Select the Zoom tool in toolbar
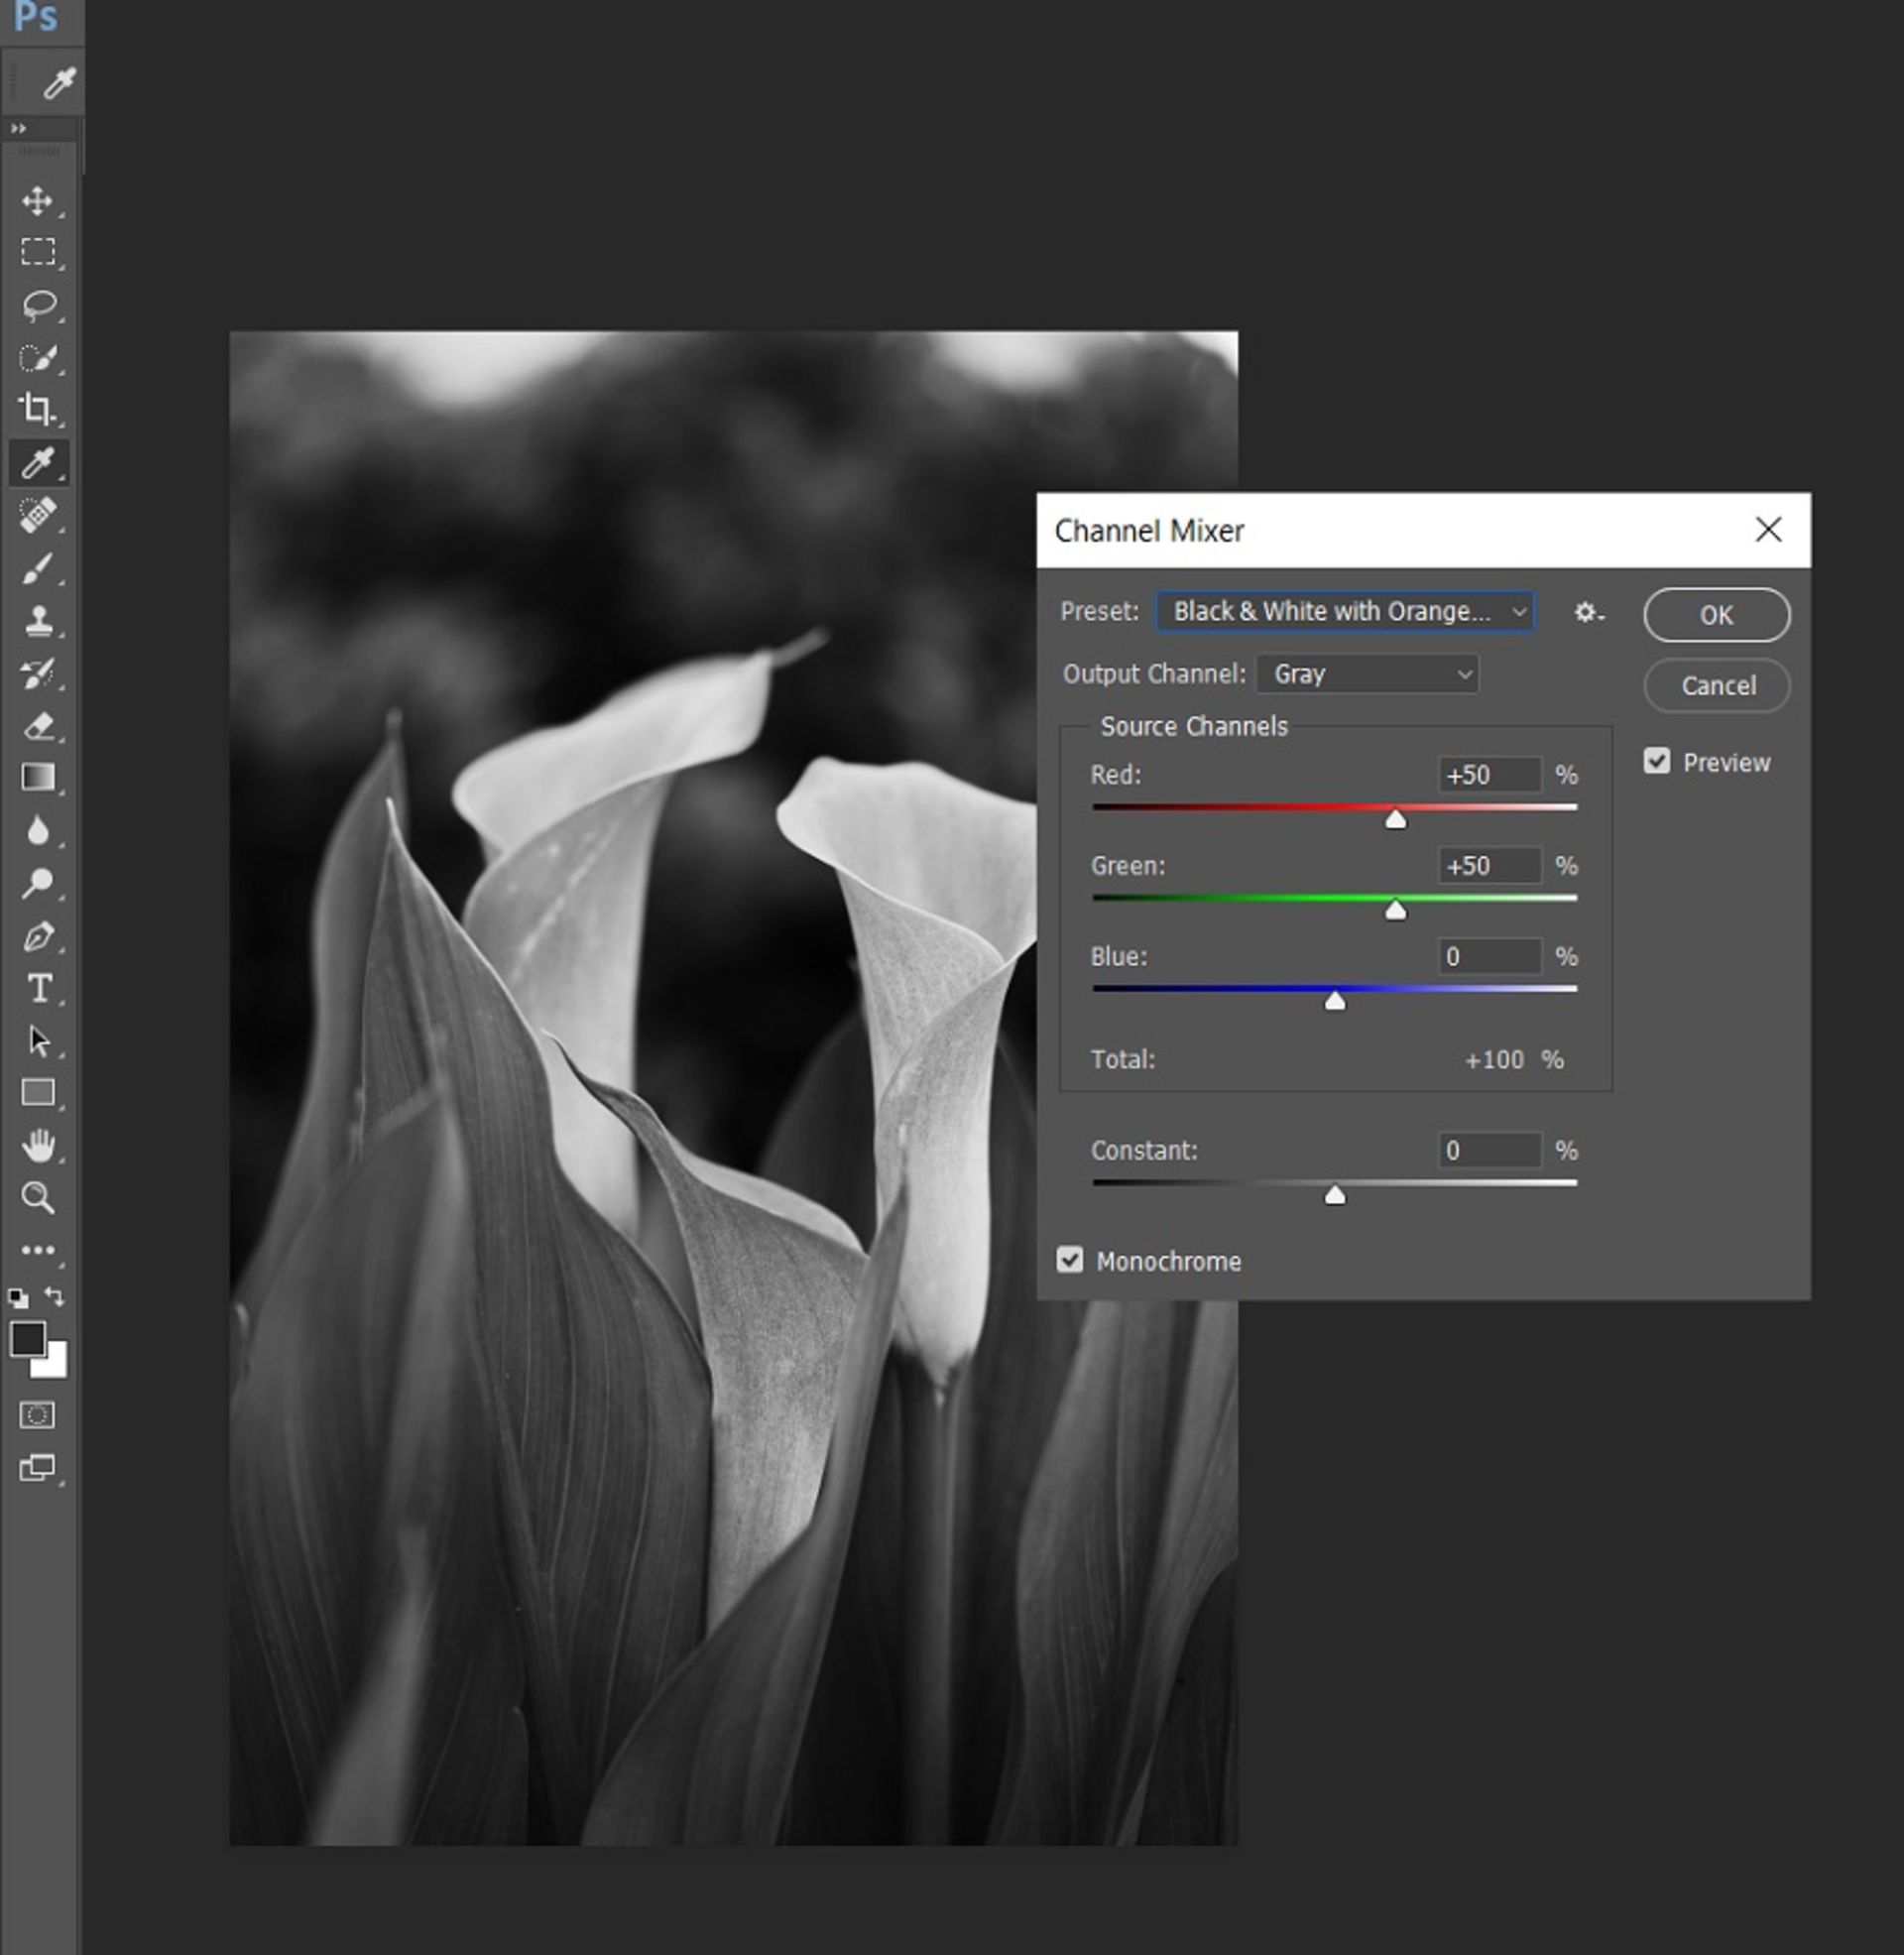1904x1955 pixels. point(38,1197)
